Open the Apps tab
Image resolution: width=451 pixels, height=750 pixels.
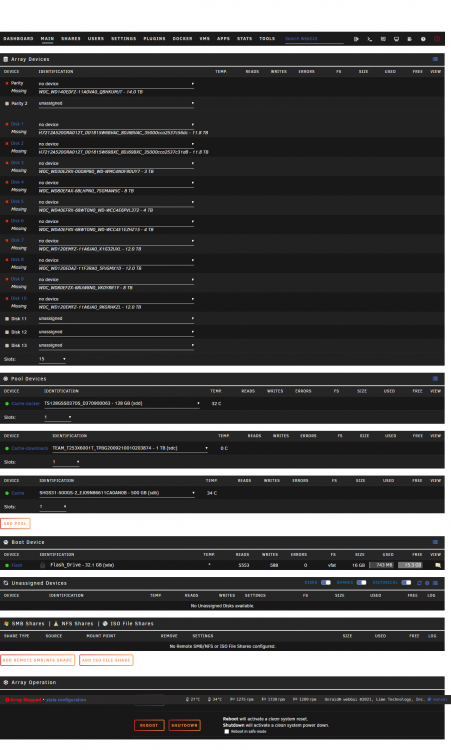coord(223,39)
